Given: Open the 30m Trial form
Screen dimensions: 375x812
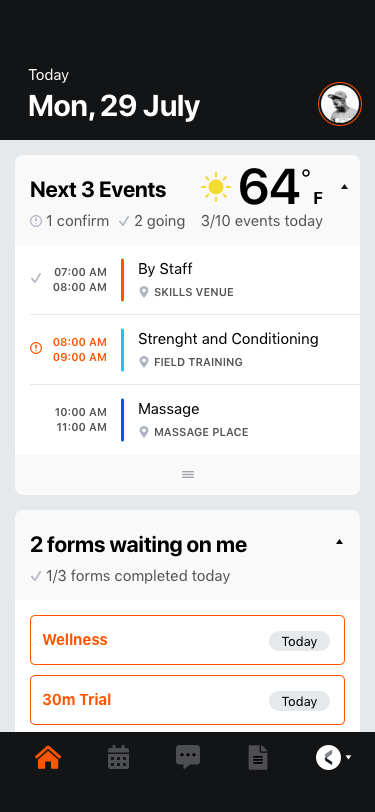Looking at the screenshot, I should click(x=188, y=700).
